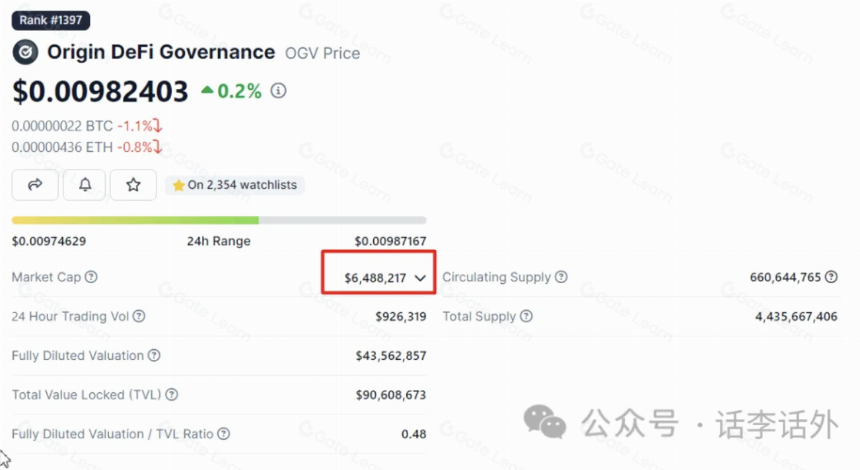Select the 24h high $0.00987167
Screen dimensions: 860x470
pyautogui.click(x=390, y=241)
